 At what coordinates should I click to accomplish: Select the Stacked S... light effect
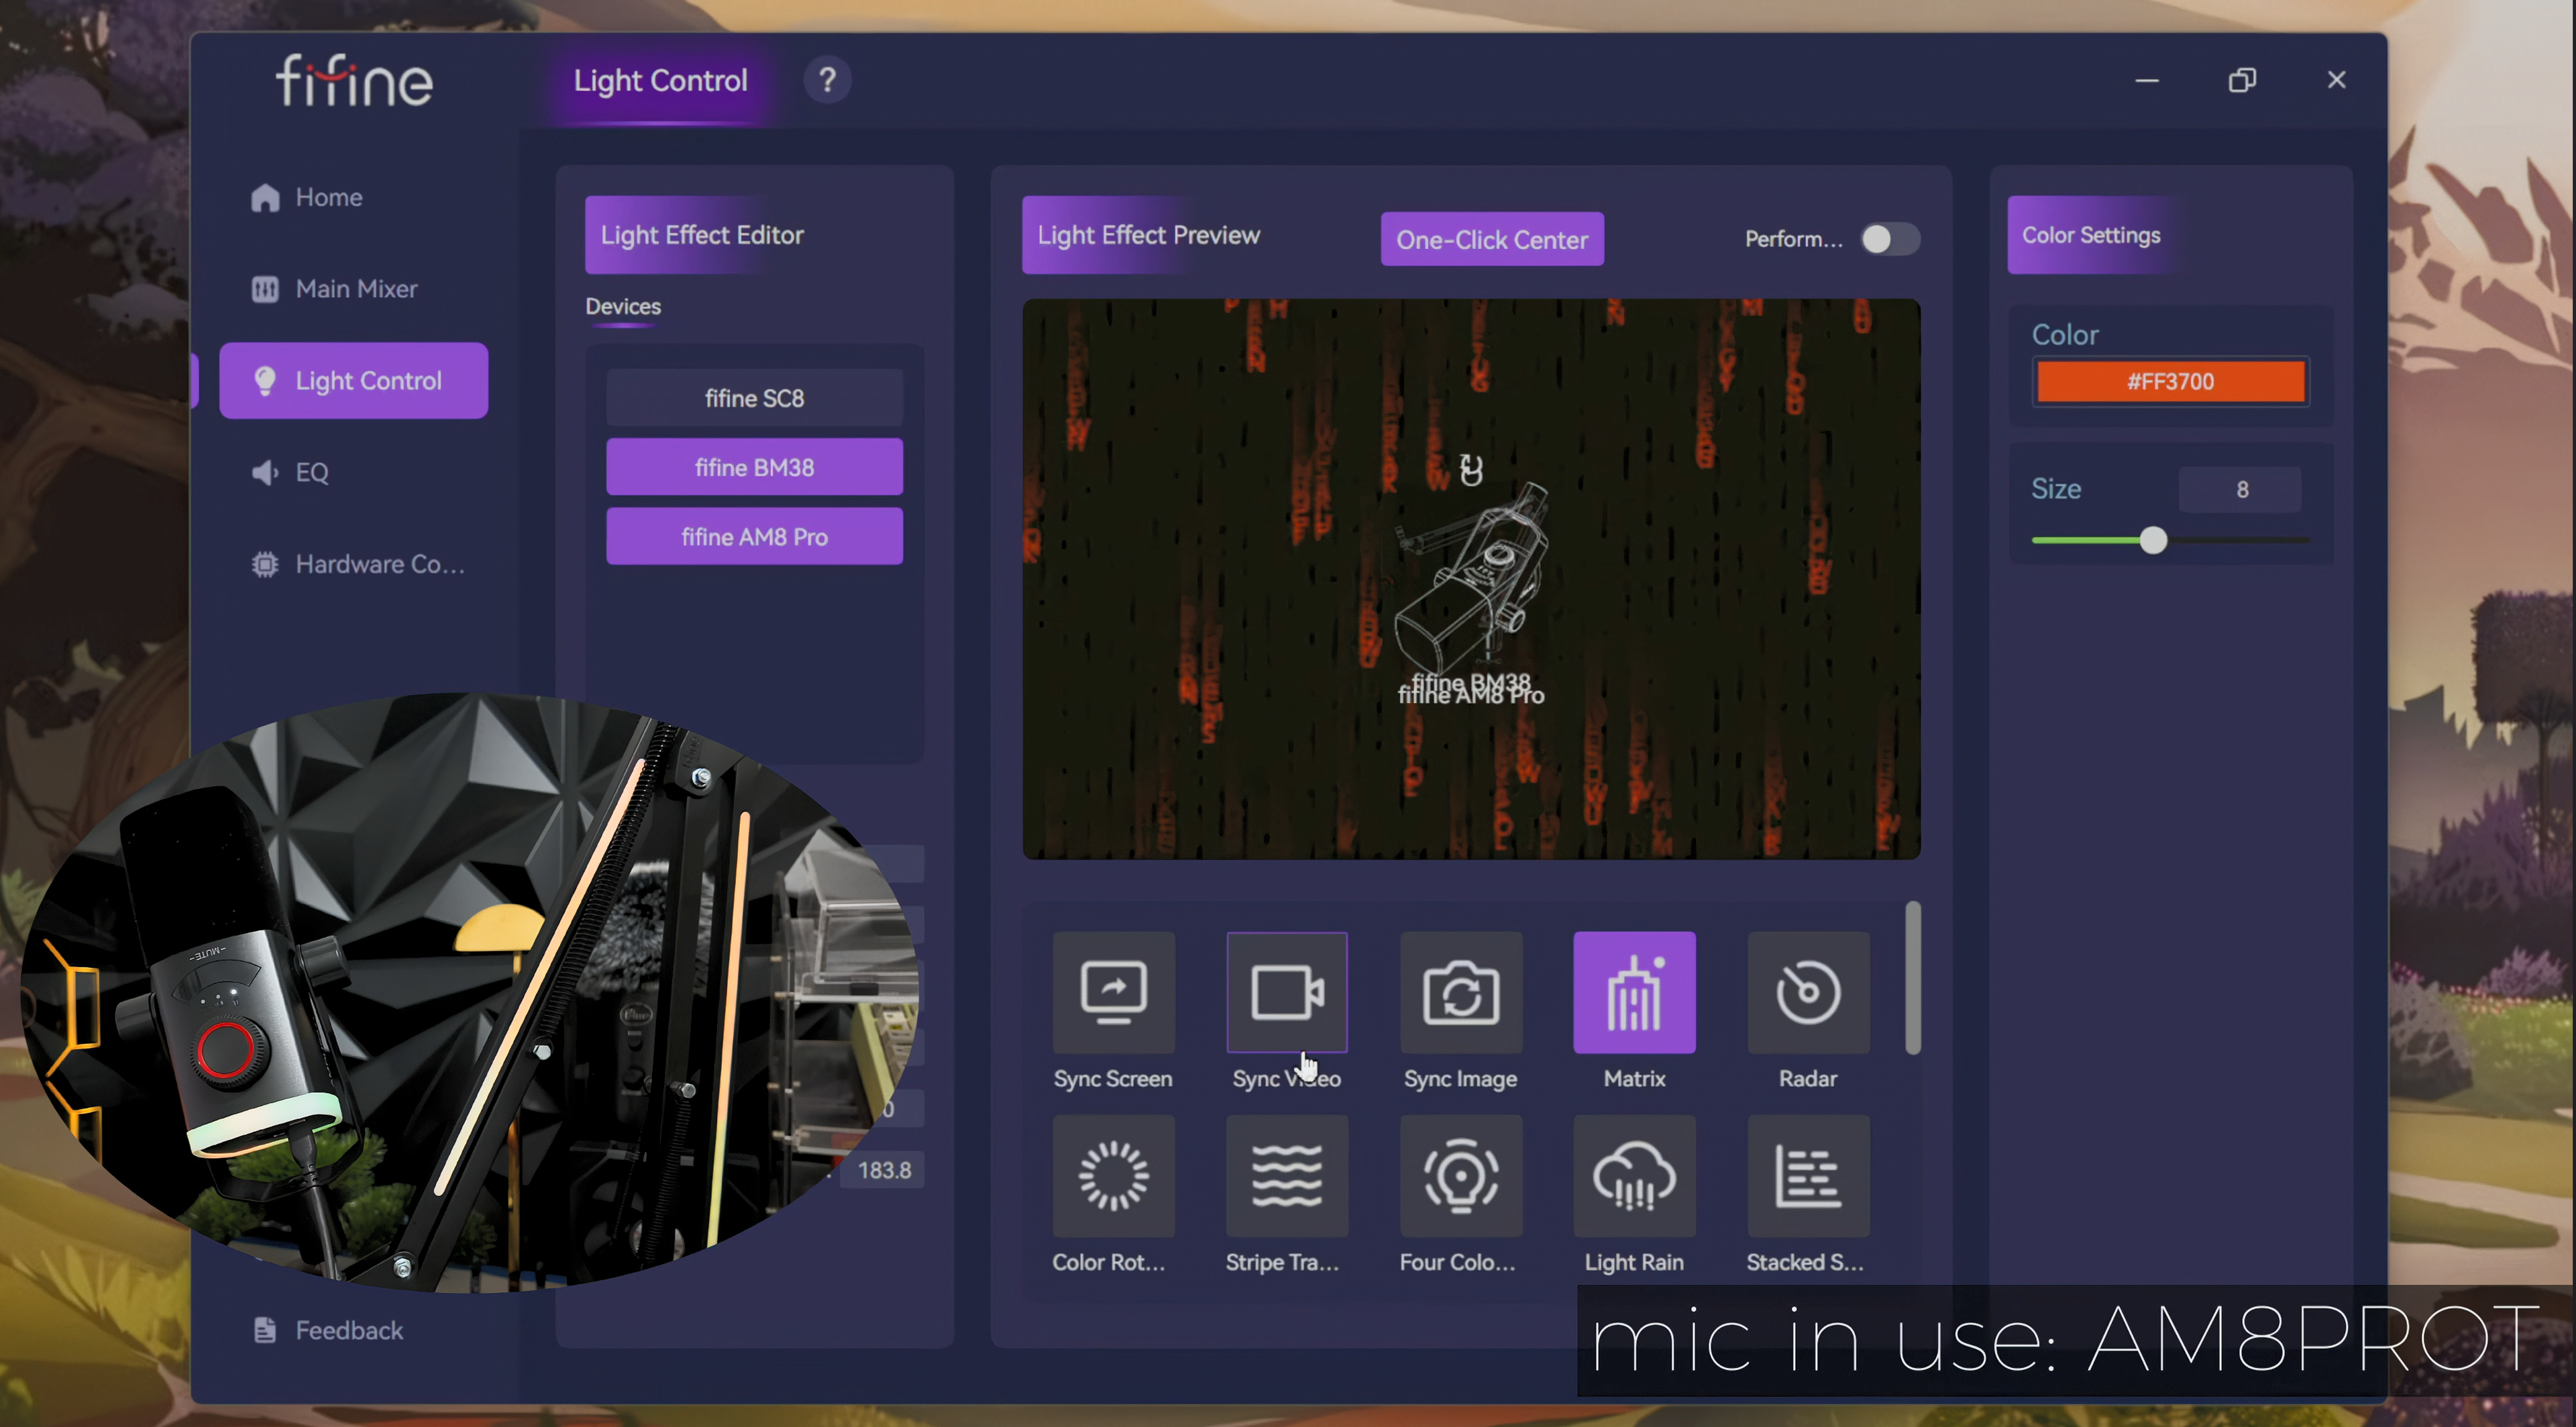[1808, 1175]
